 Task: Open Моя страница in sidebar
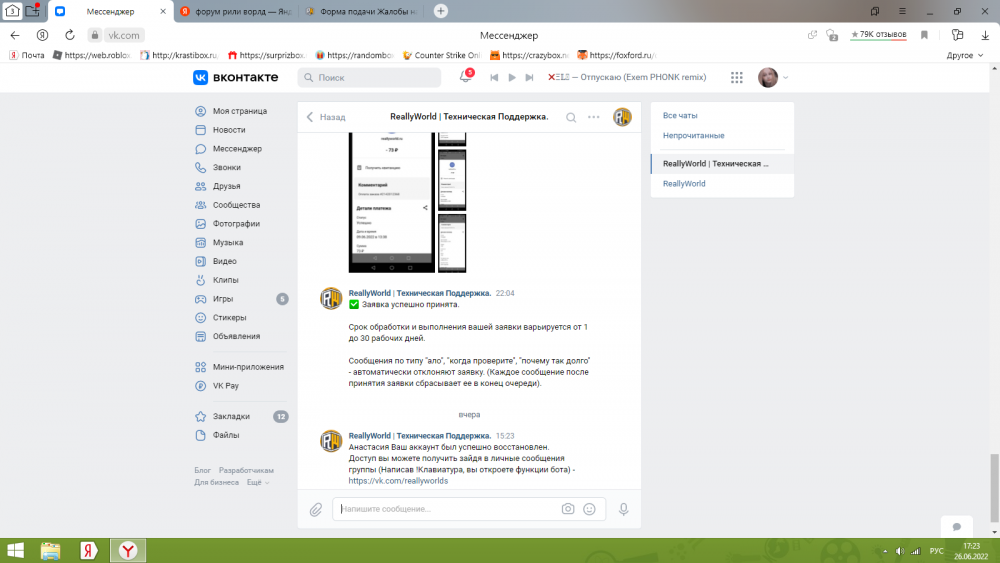[240, 111]
